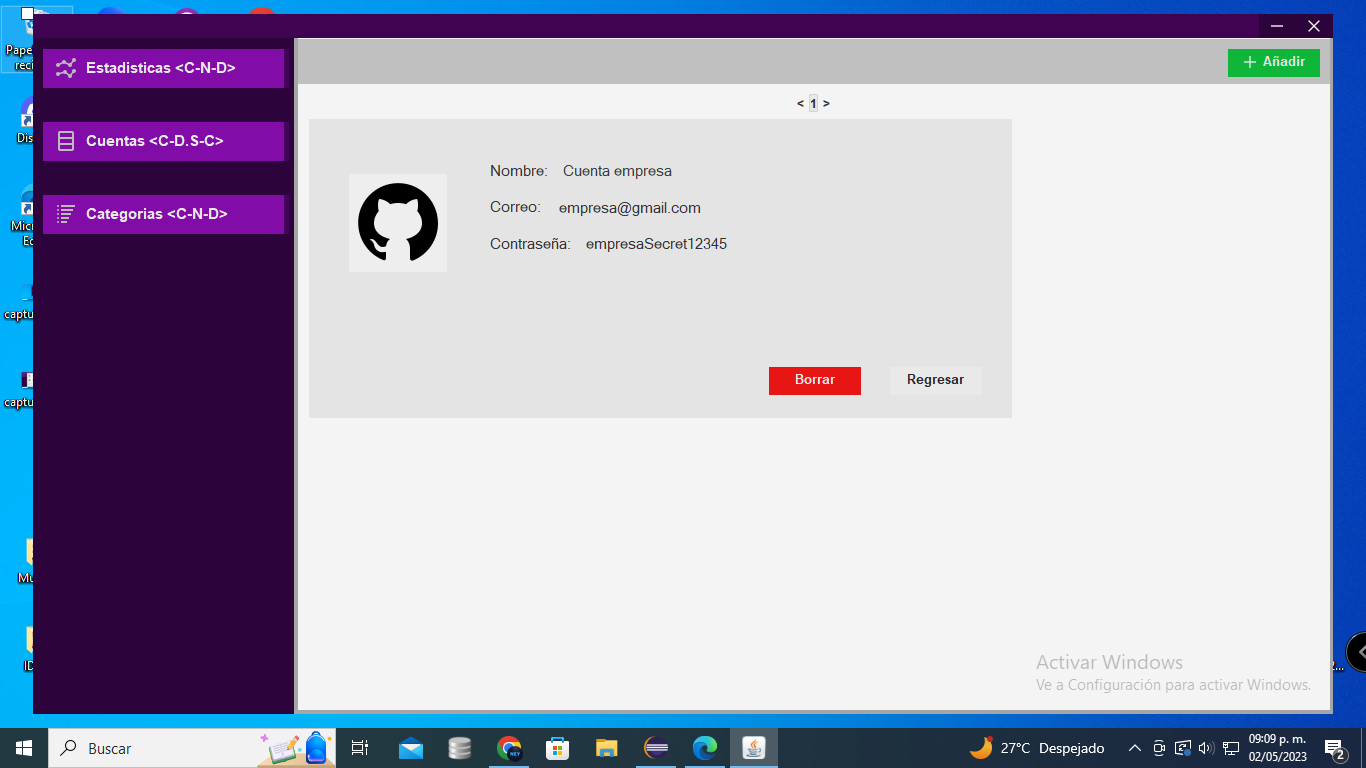Click the email empresa@gmail.com
The width and height of the screenshot is (1366, 768).
pyautogui.click(x=630, y=208)
